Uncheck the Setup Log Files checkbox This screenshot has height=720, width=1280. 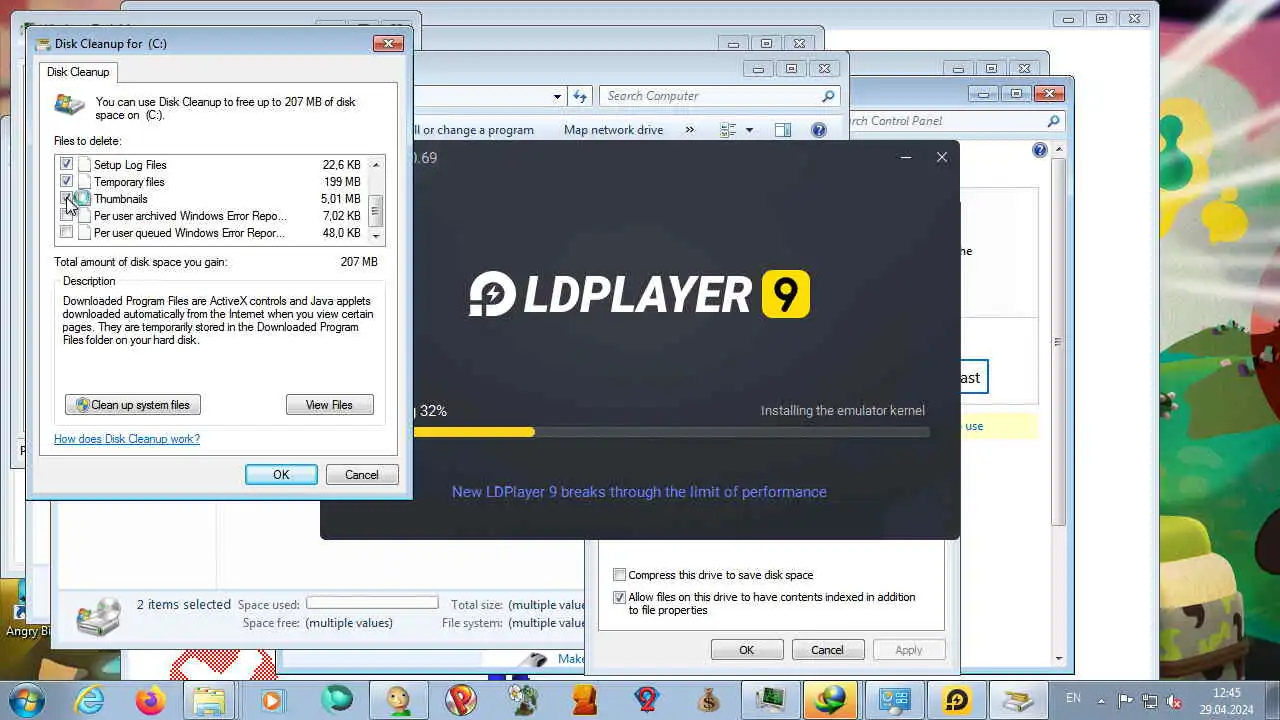pyautogui.click(x=66, y=164)
